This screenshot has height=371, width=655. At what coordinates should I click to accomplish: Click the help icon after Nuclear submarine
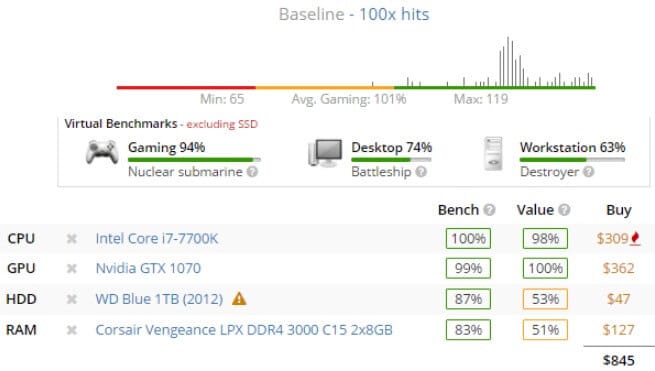tap(252, 172)
